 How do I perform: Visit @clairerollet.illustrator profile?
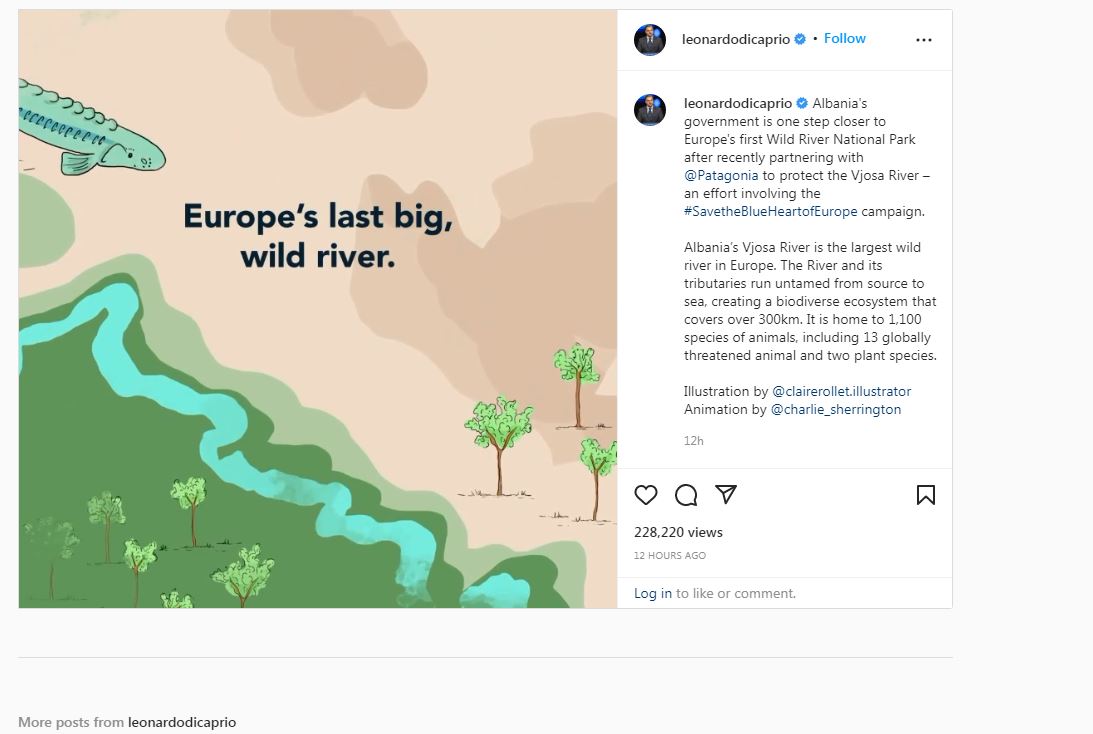pos(841,391)
